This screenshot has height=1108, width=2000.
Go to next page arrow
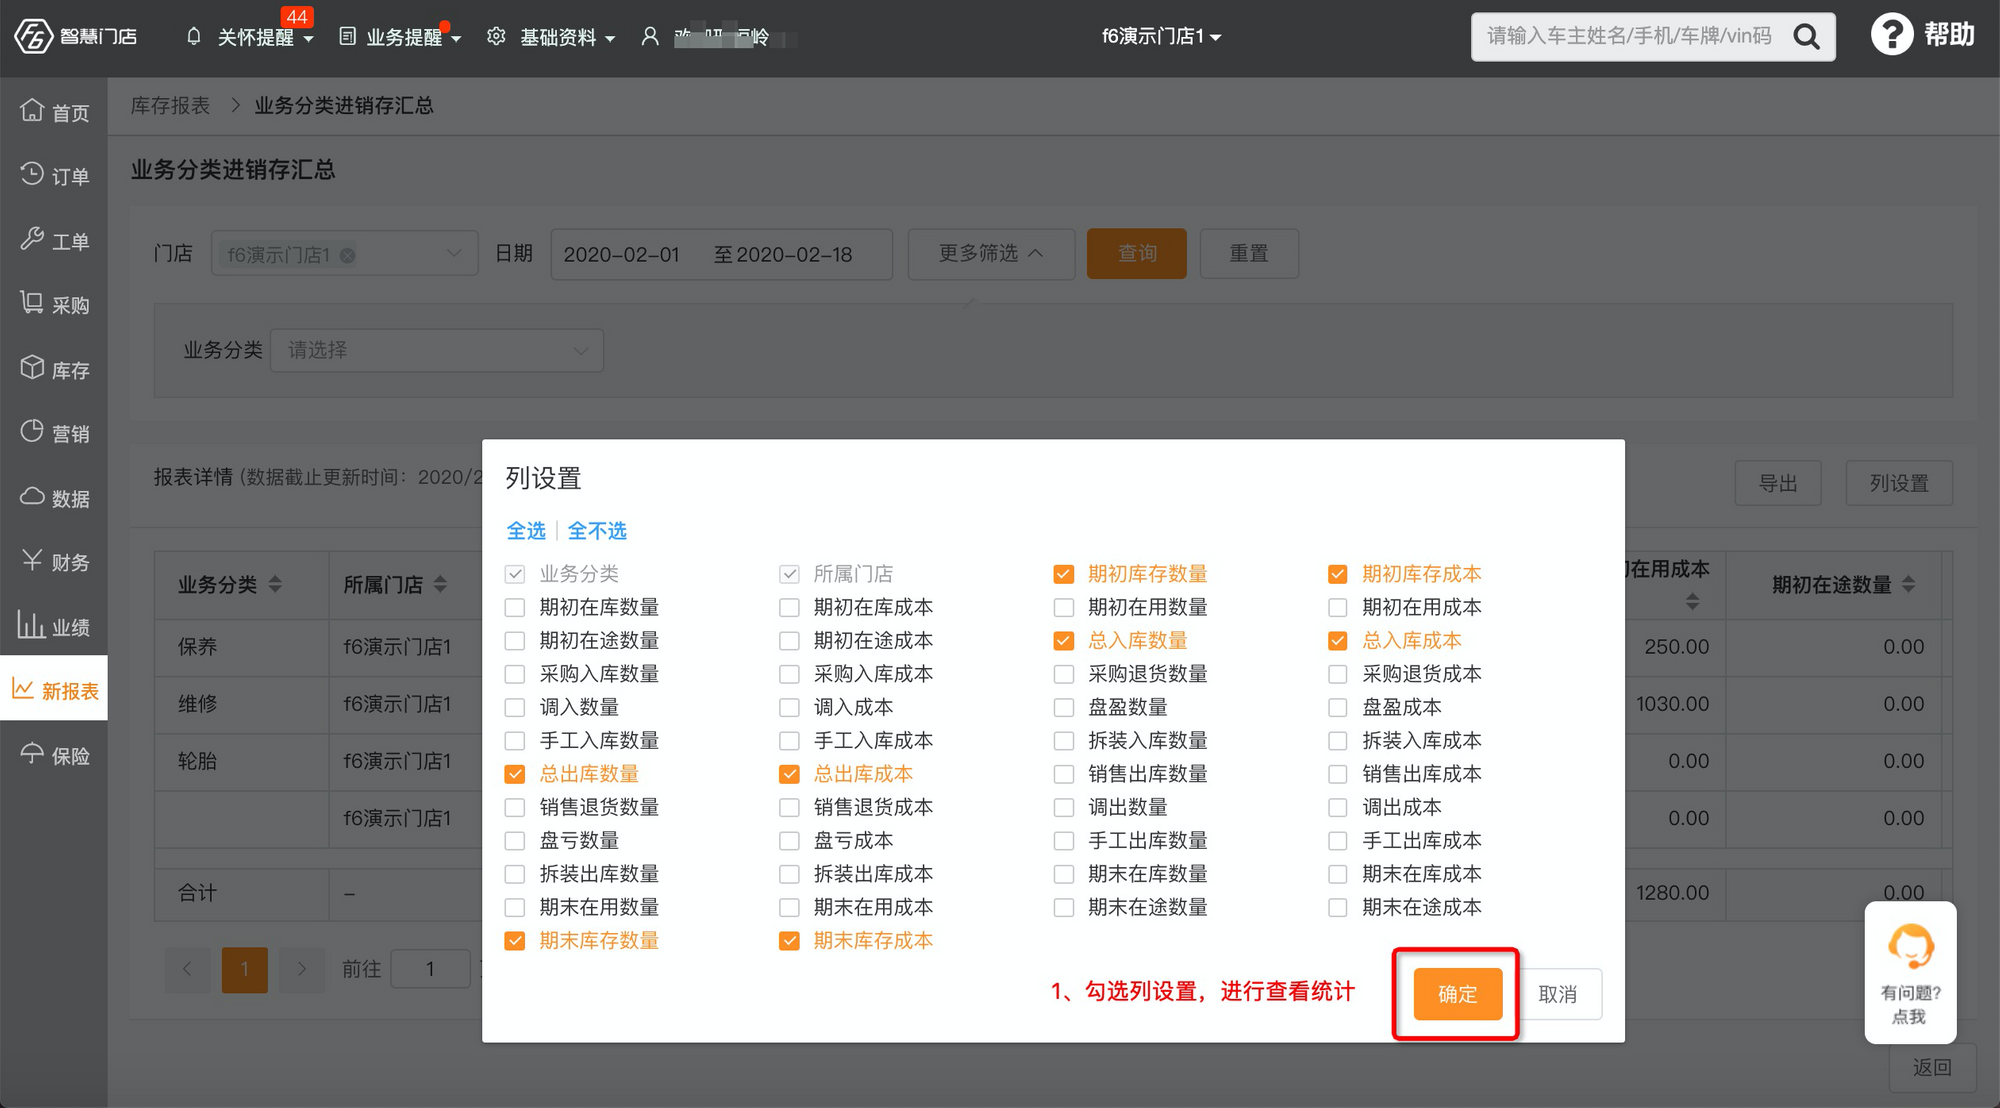click(301, 969)
